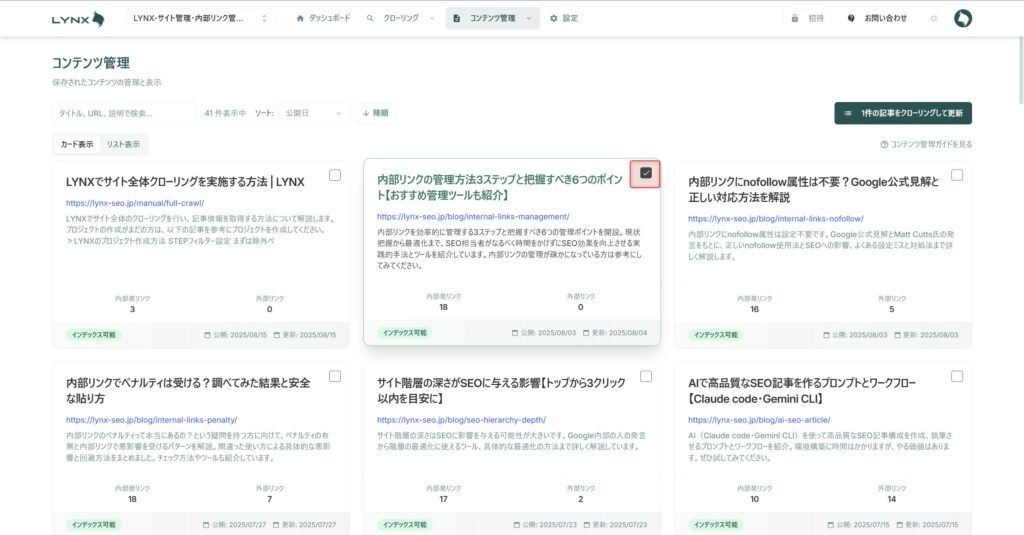
Task: Check the LYNXでサイト全体クローリング card checkbox
Action: pyautogui.click(x=335, y=175)
